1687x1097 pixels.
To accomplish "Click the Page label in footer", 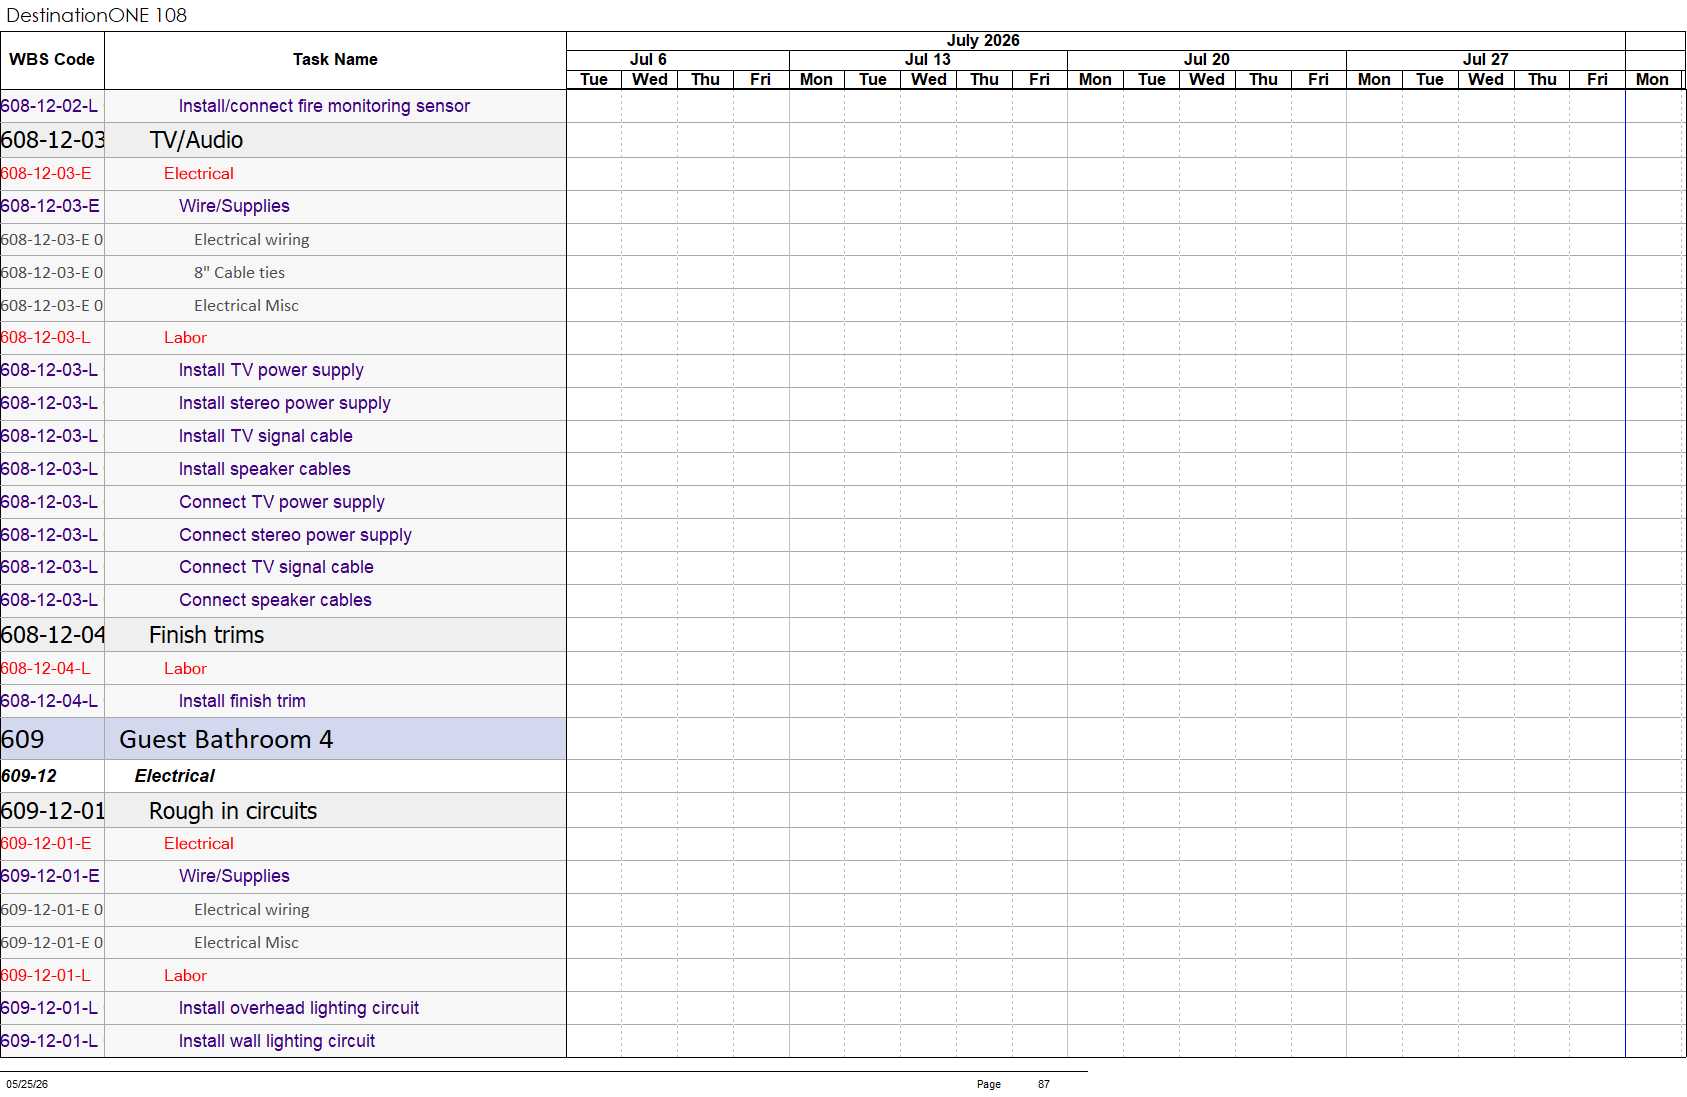I will pos(988,1084).
